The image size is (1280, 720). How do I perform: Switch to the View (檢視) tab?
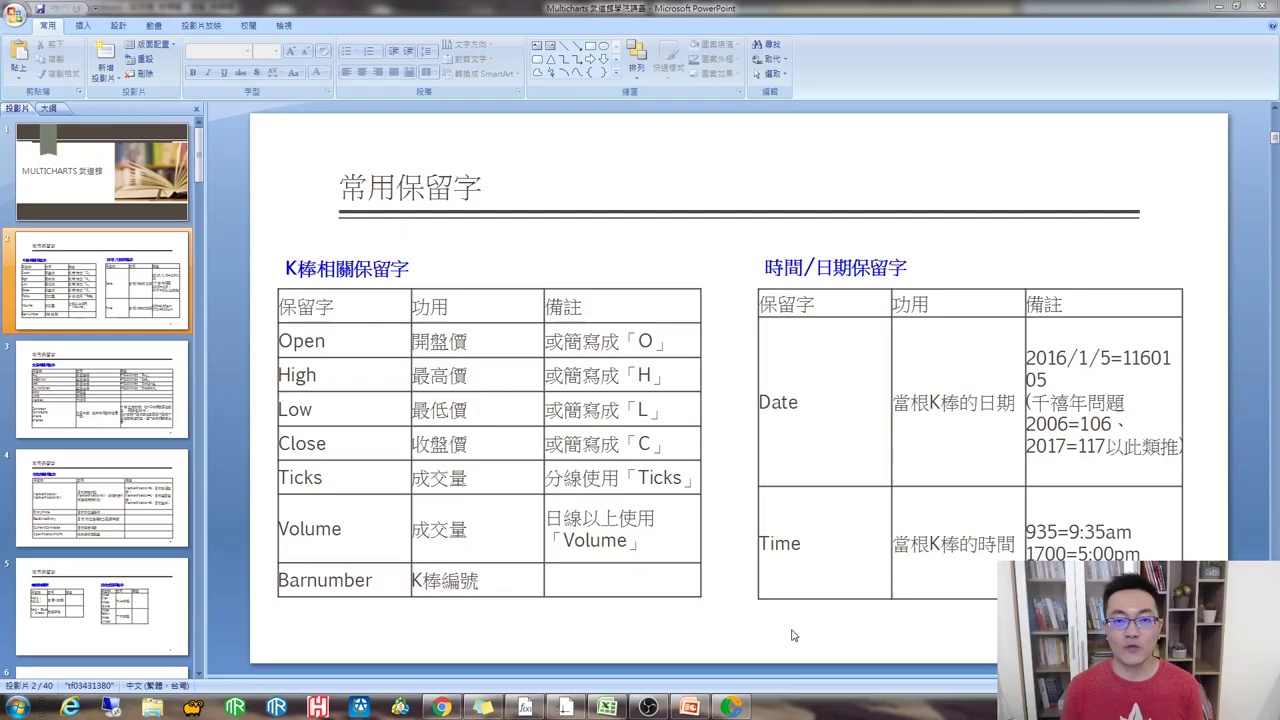pyautogui.click(x=284, y=26)
